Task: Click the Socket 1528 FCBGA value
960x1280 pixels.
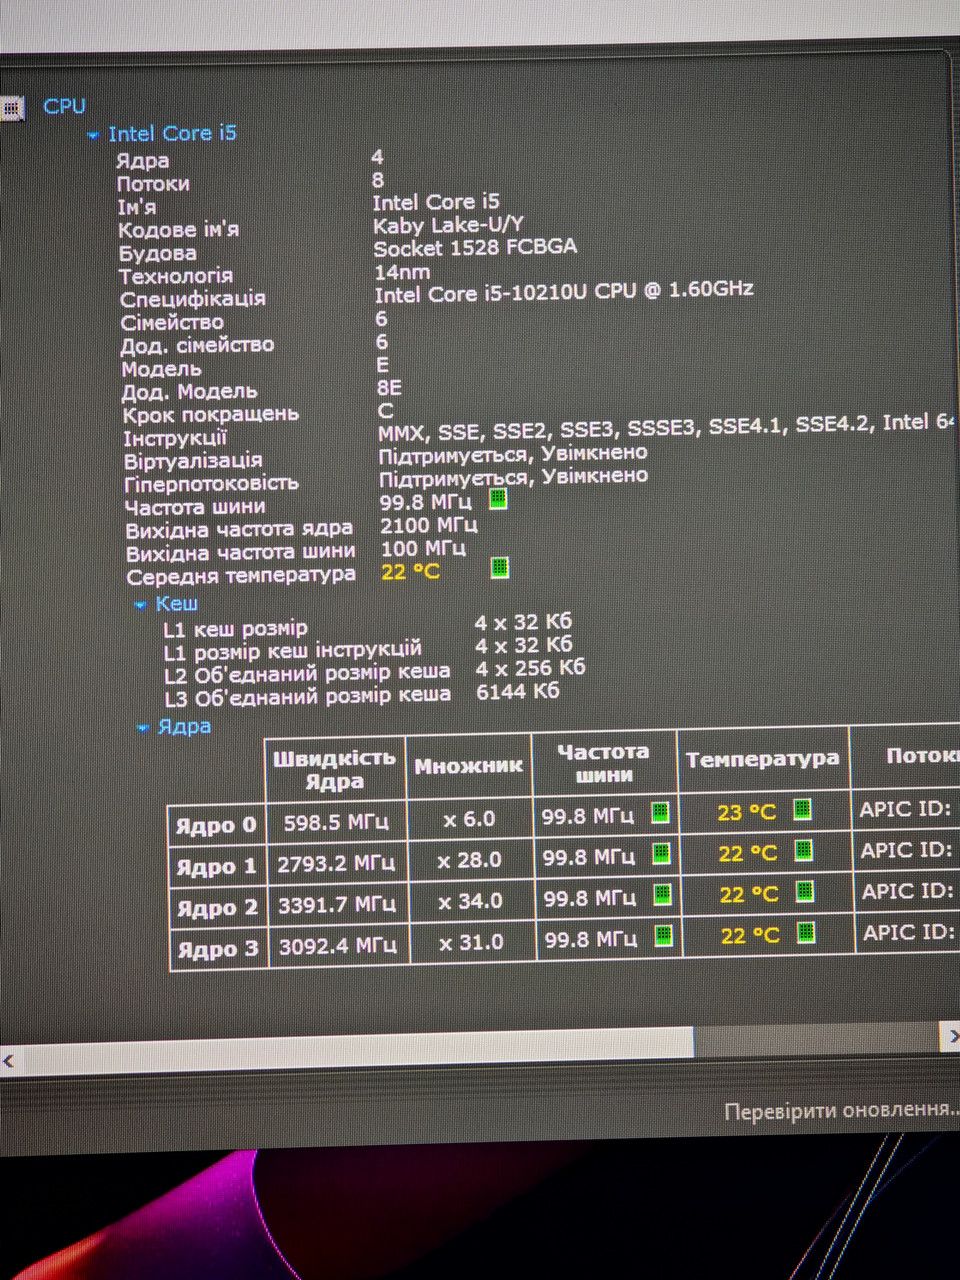Action: [x=475, y=247]
